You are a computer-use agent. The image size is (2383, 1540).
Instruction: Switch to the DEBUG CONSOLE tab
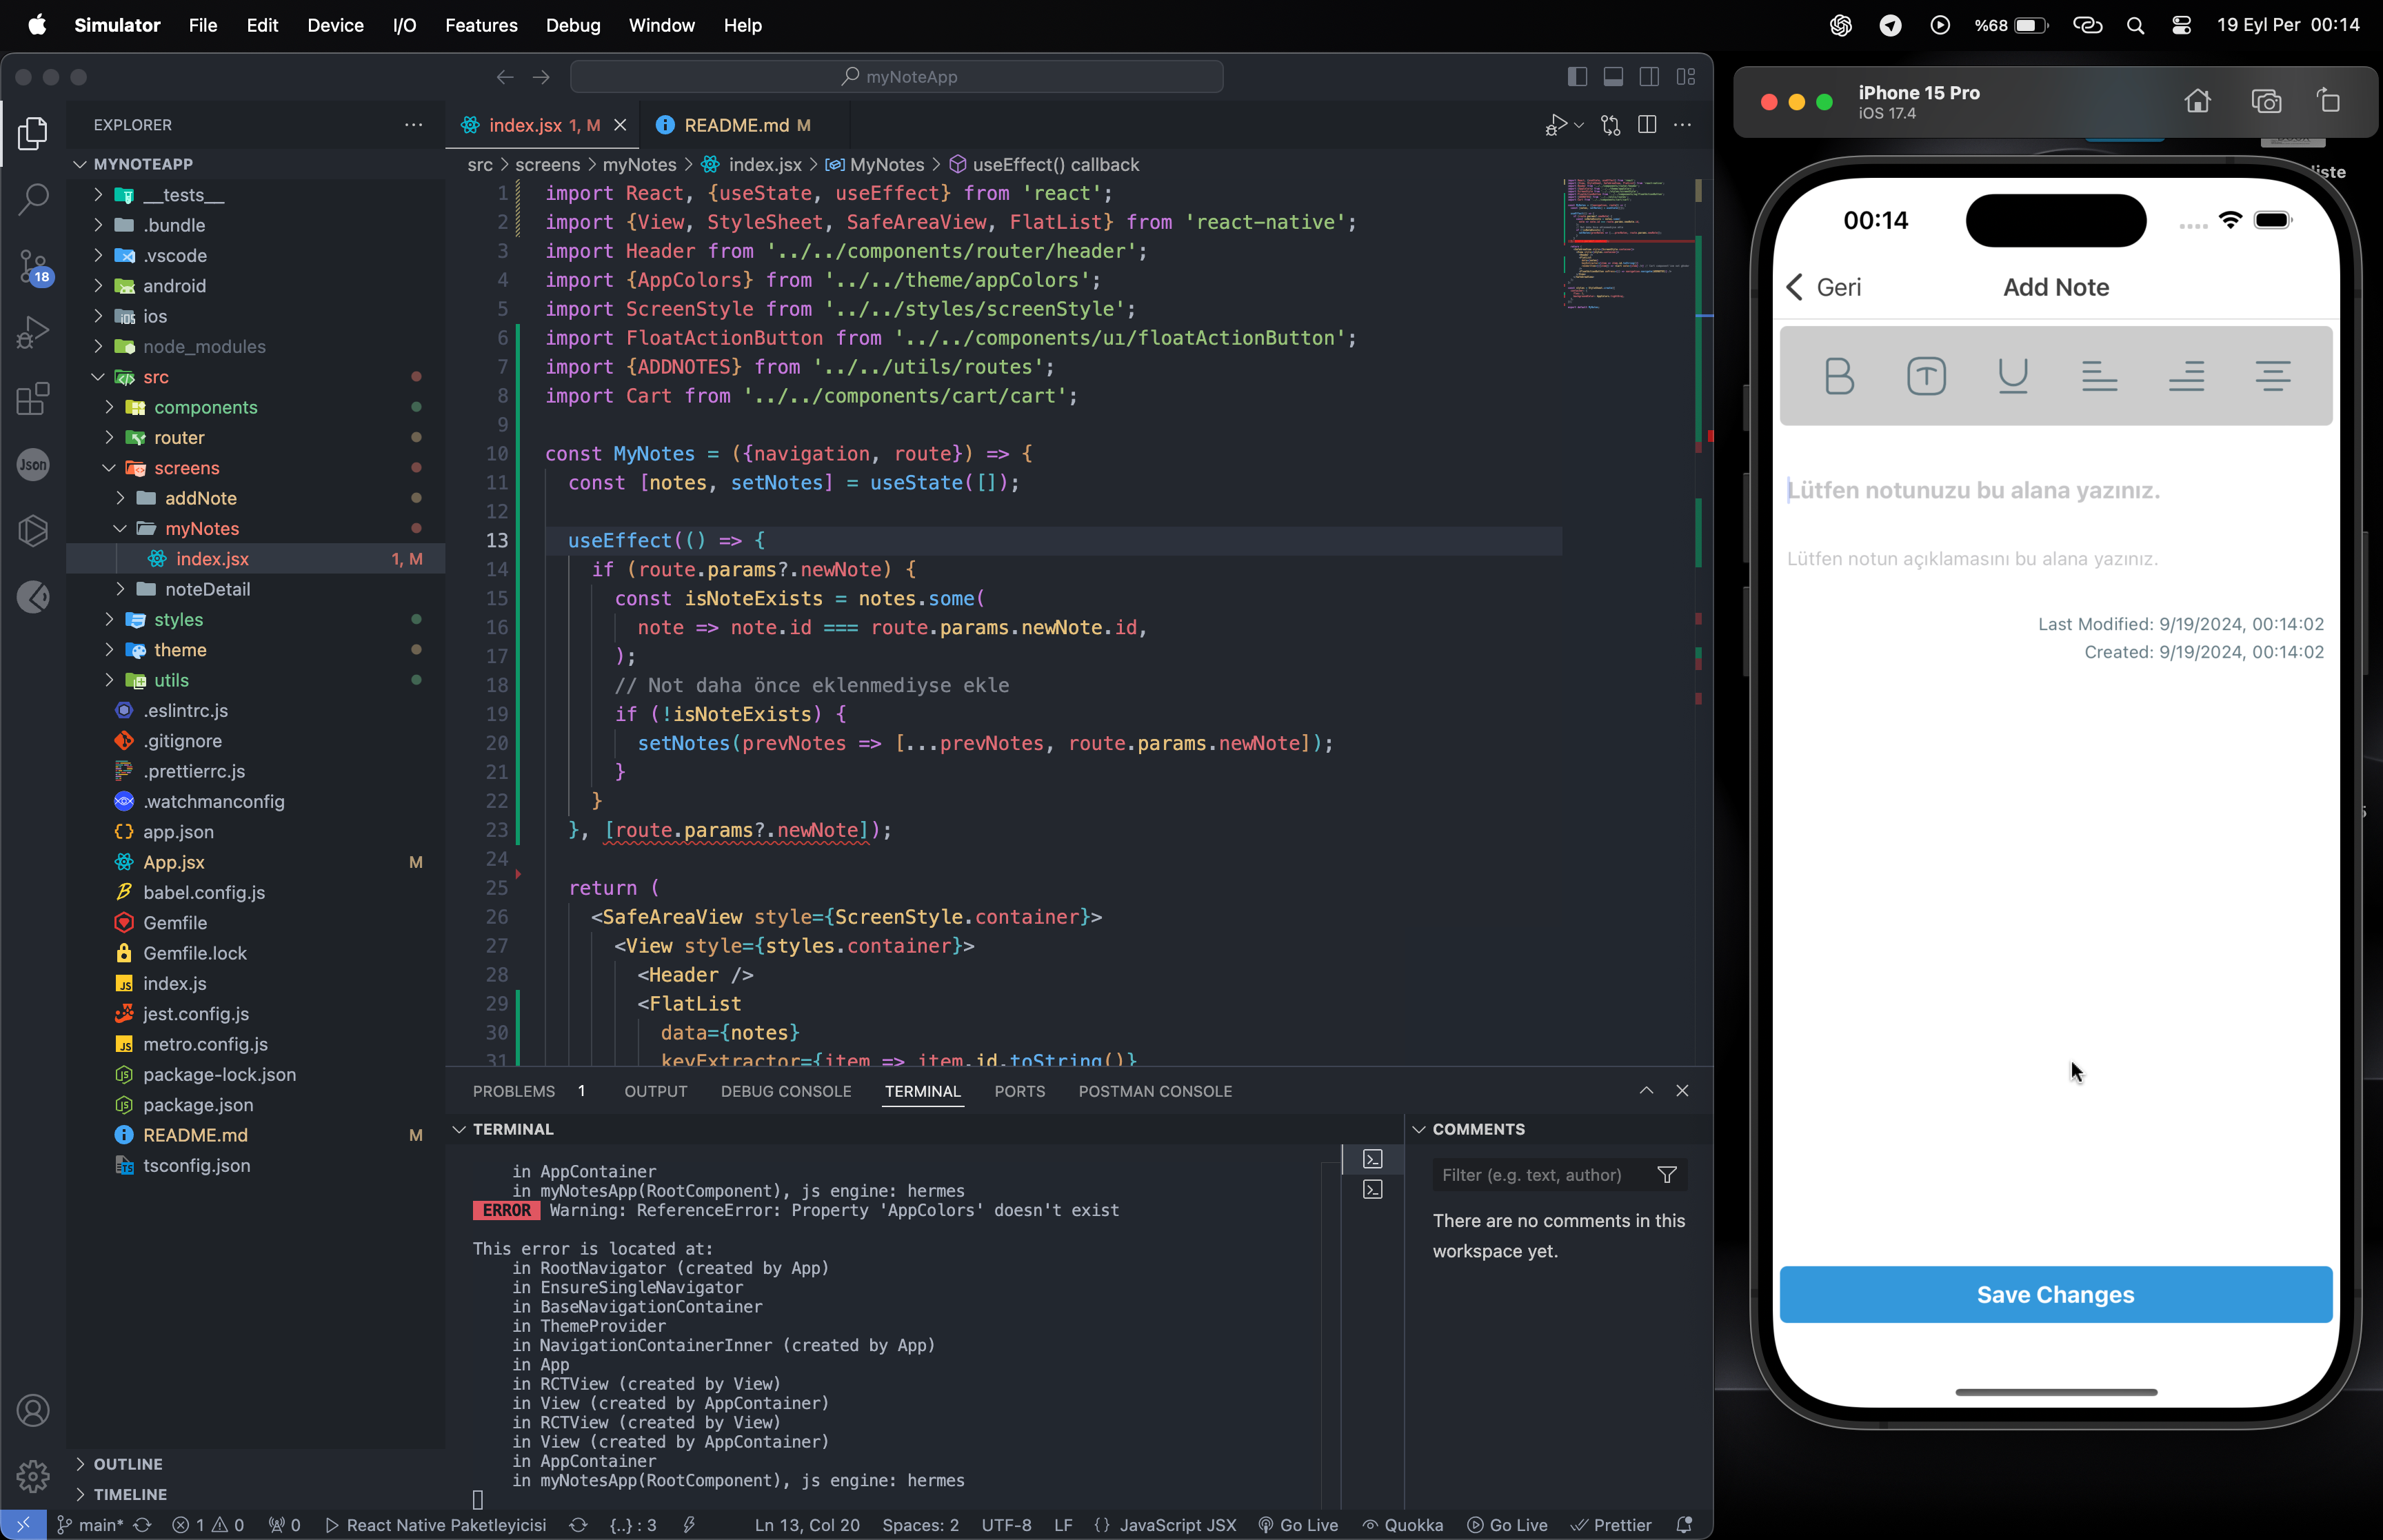pyautogui.click(x=785, y=1091)
